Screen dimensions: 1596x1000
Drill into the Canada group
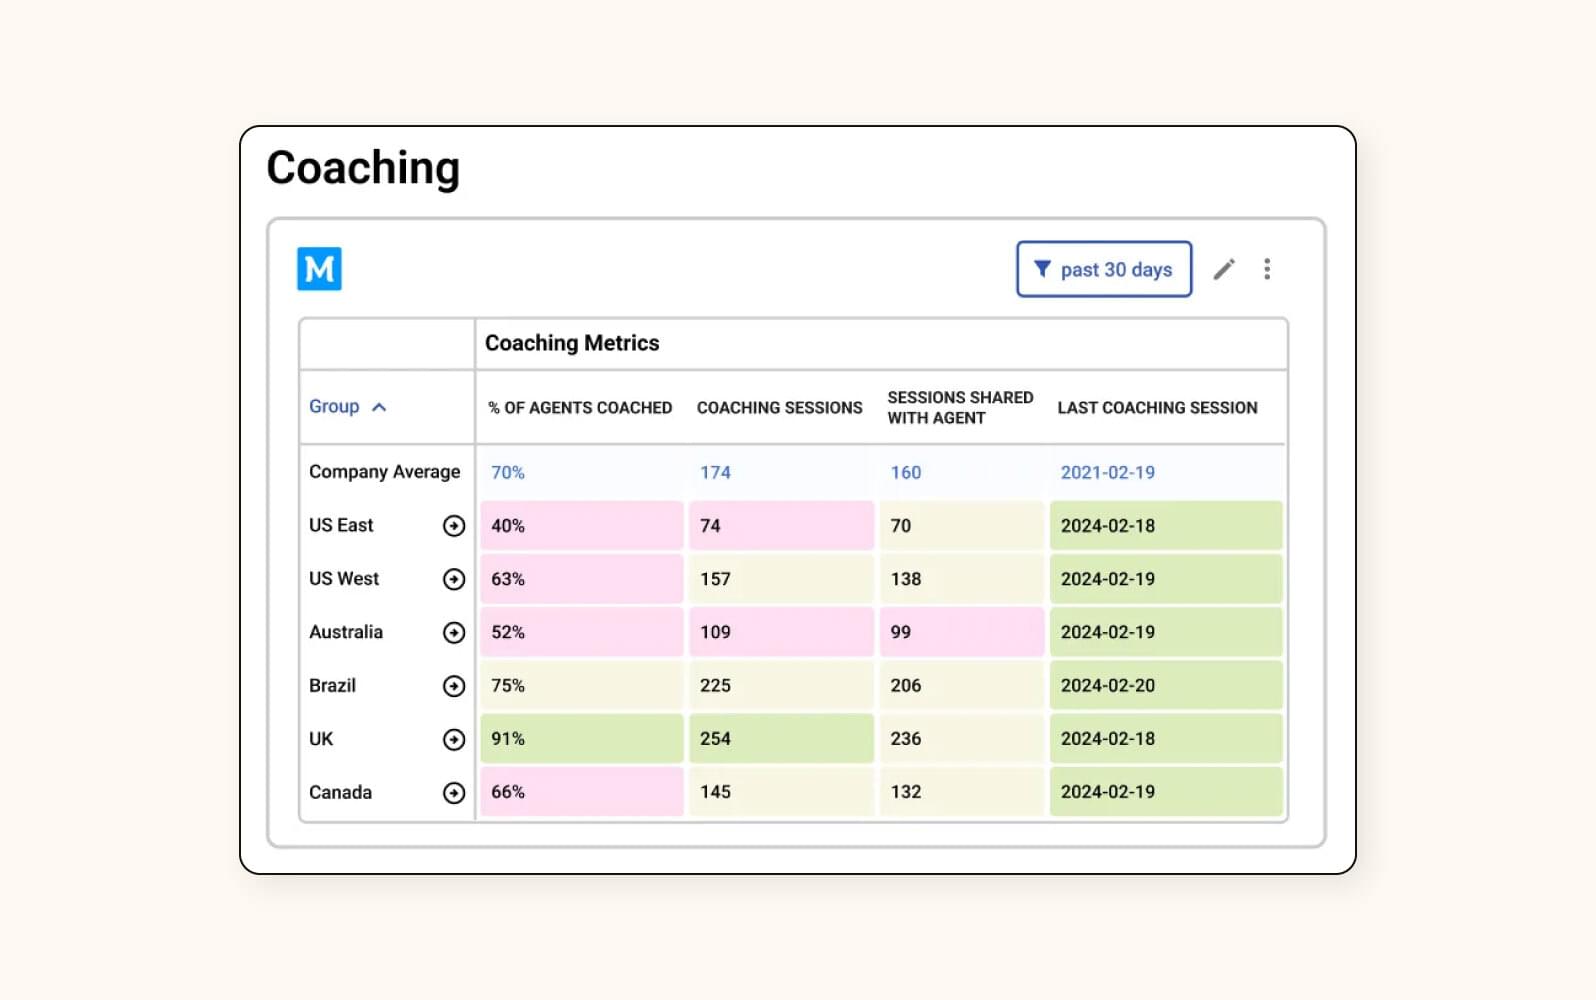coord(454,792)
